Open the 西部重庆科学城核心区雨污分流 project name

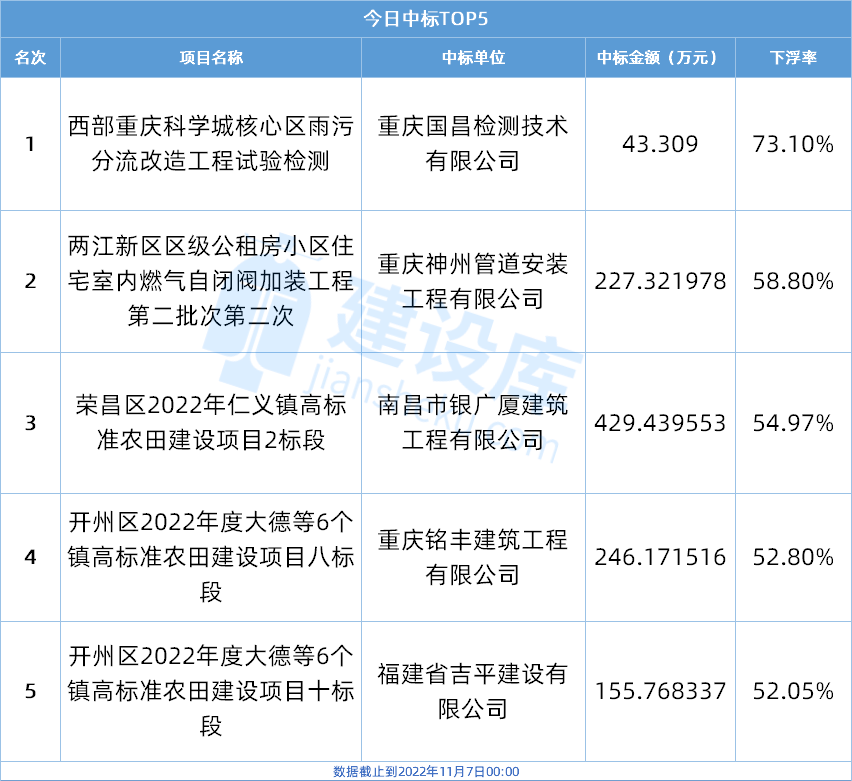[x=211, y=143]
